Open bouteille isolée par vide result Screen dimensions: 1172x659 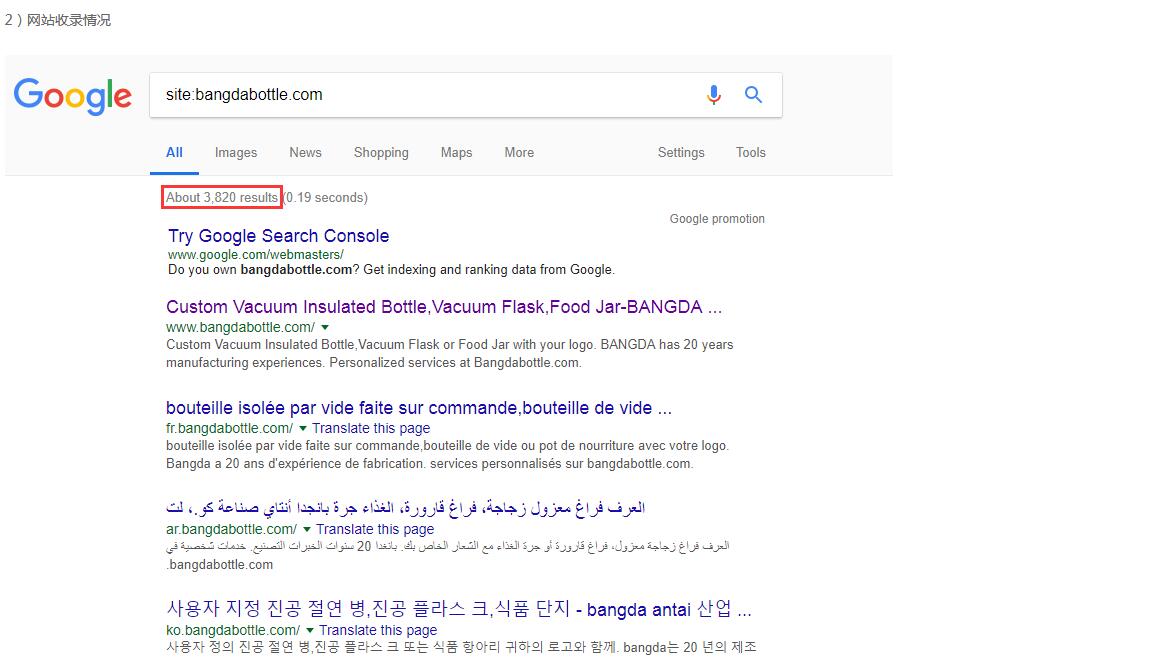point(419,408)
